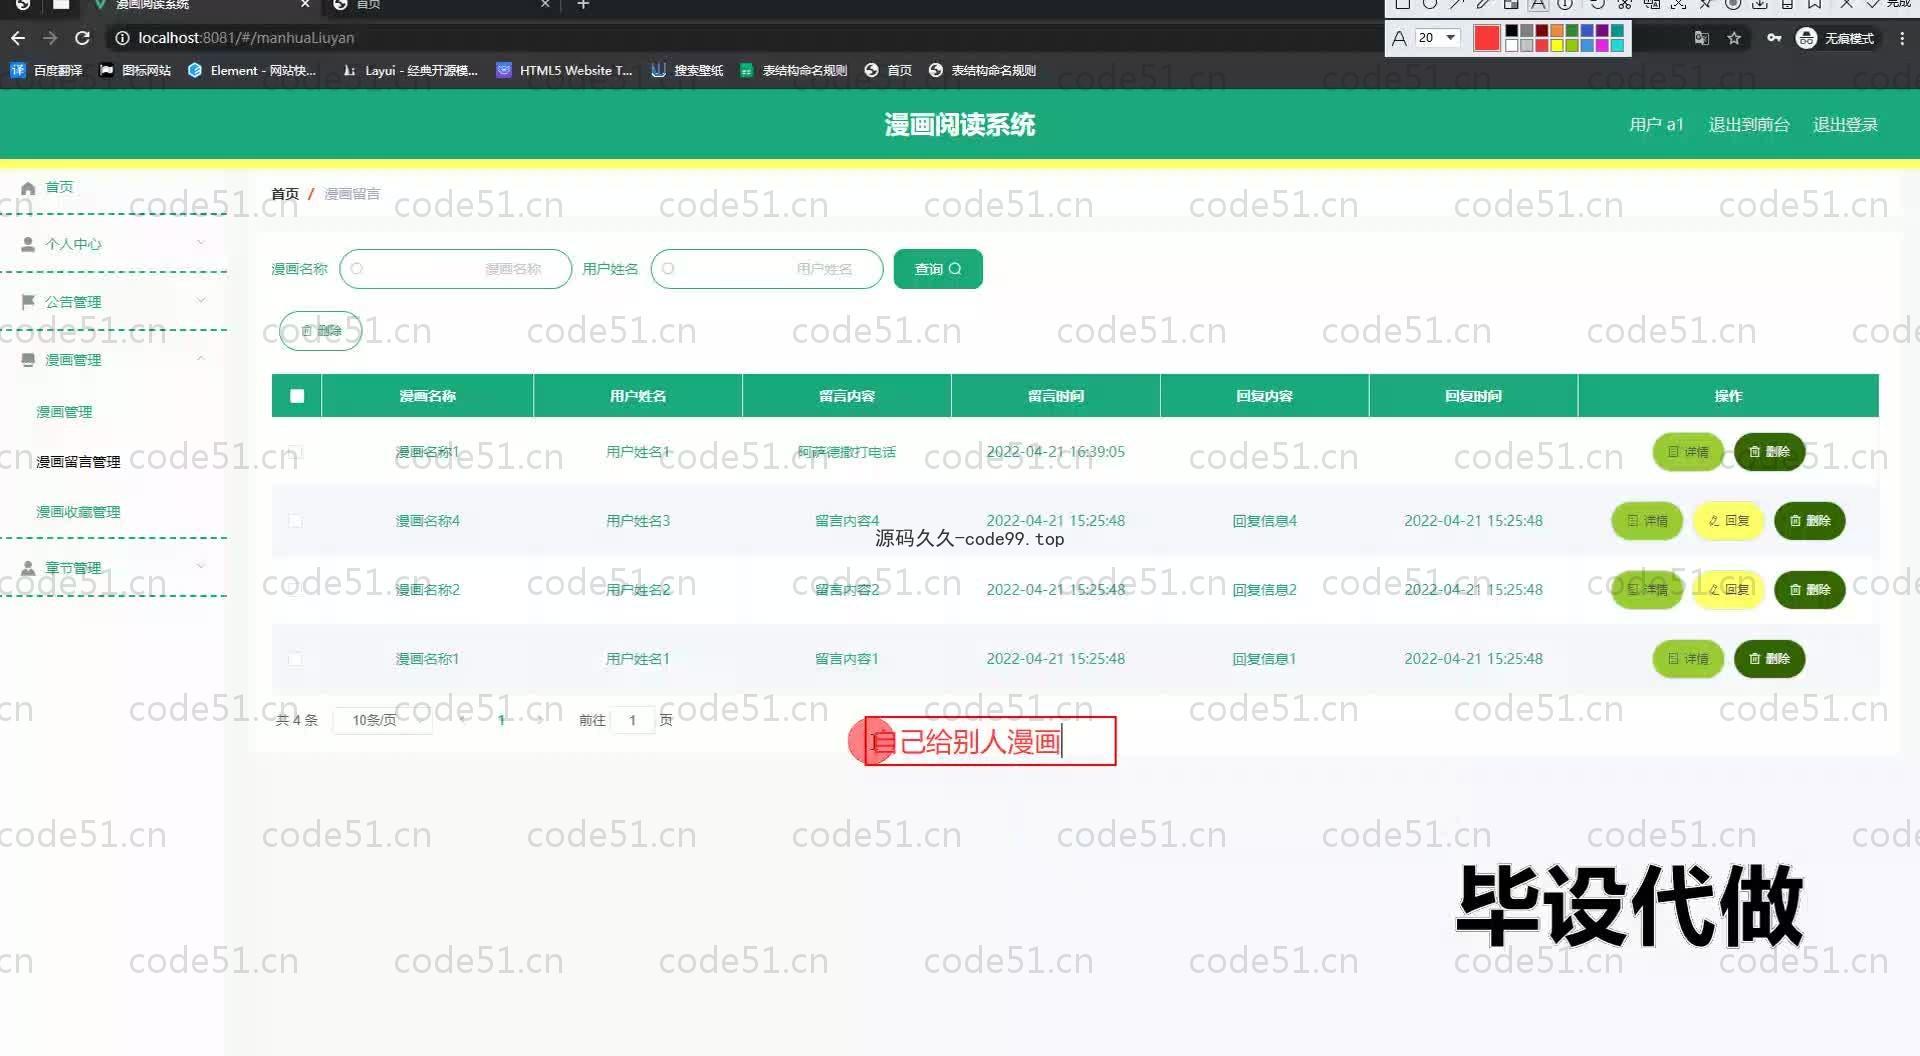Open 漫画留言管理 submenu item
Screen dimensions: 1920x1056
click(78, 462)
